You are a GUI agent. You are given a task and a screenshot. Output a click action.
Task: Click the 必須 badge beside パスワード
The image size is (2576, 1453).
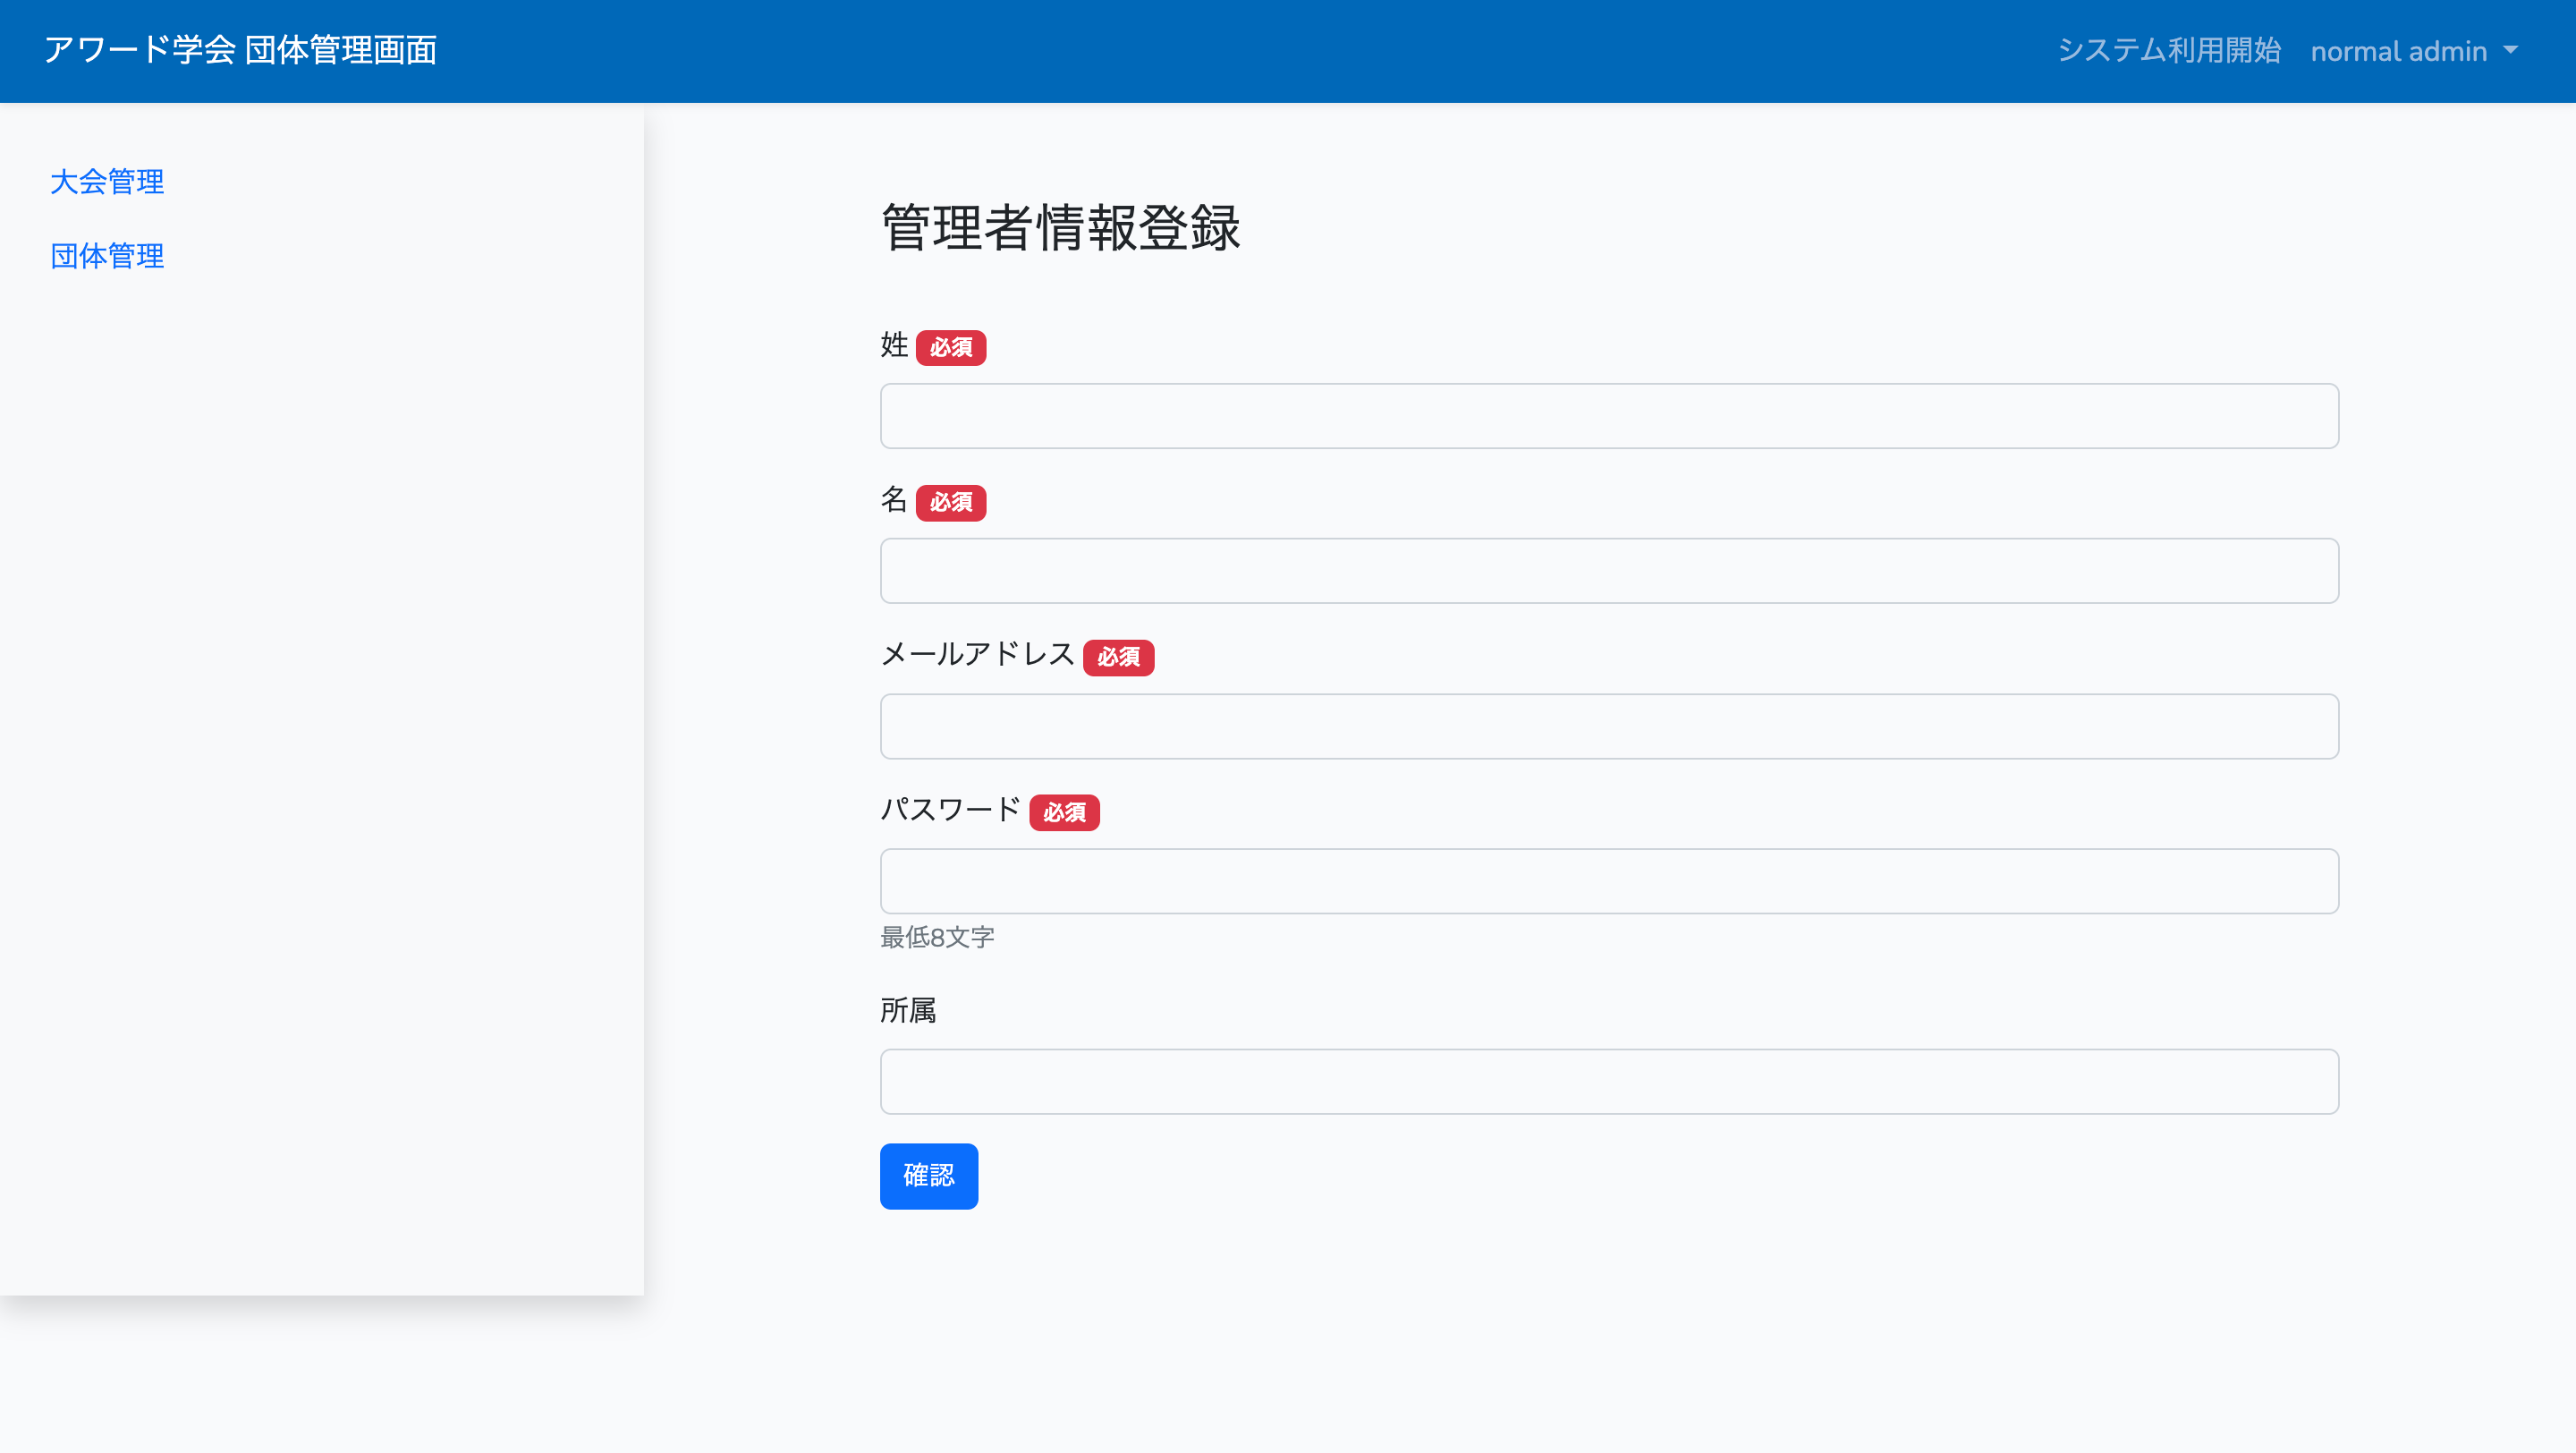pyautogui.click(x=1064, y=812)
